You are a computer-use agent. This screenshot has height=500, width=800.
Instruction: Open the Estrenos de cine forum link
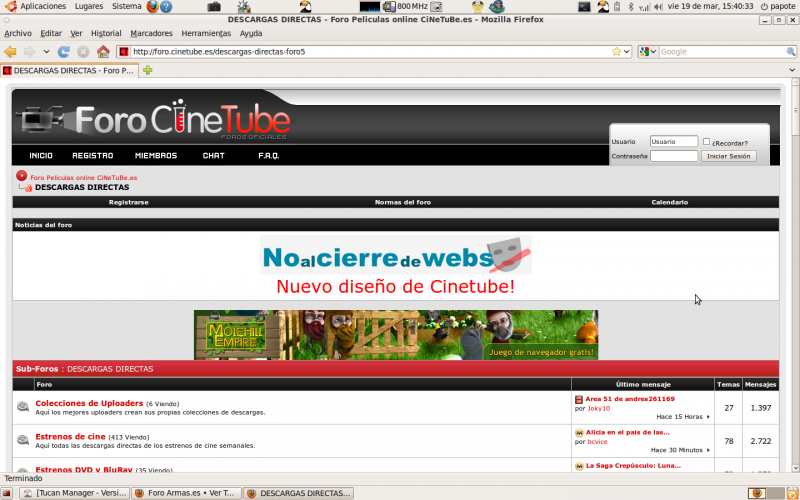[x=70, y=436]
